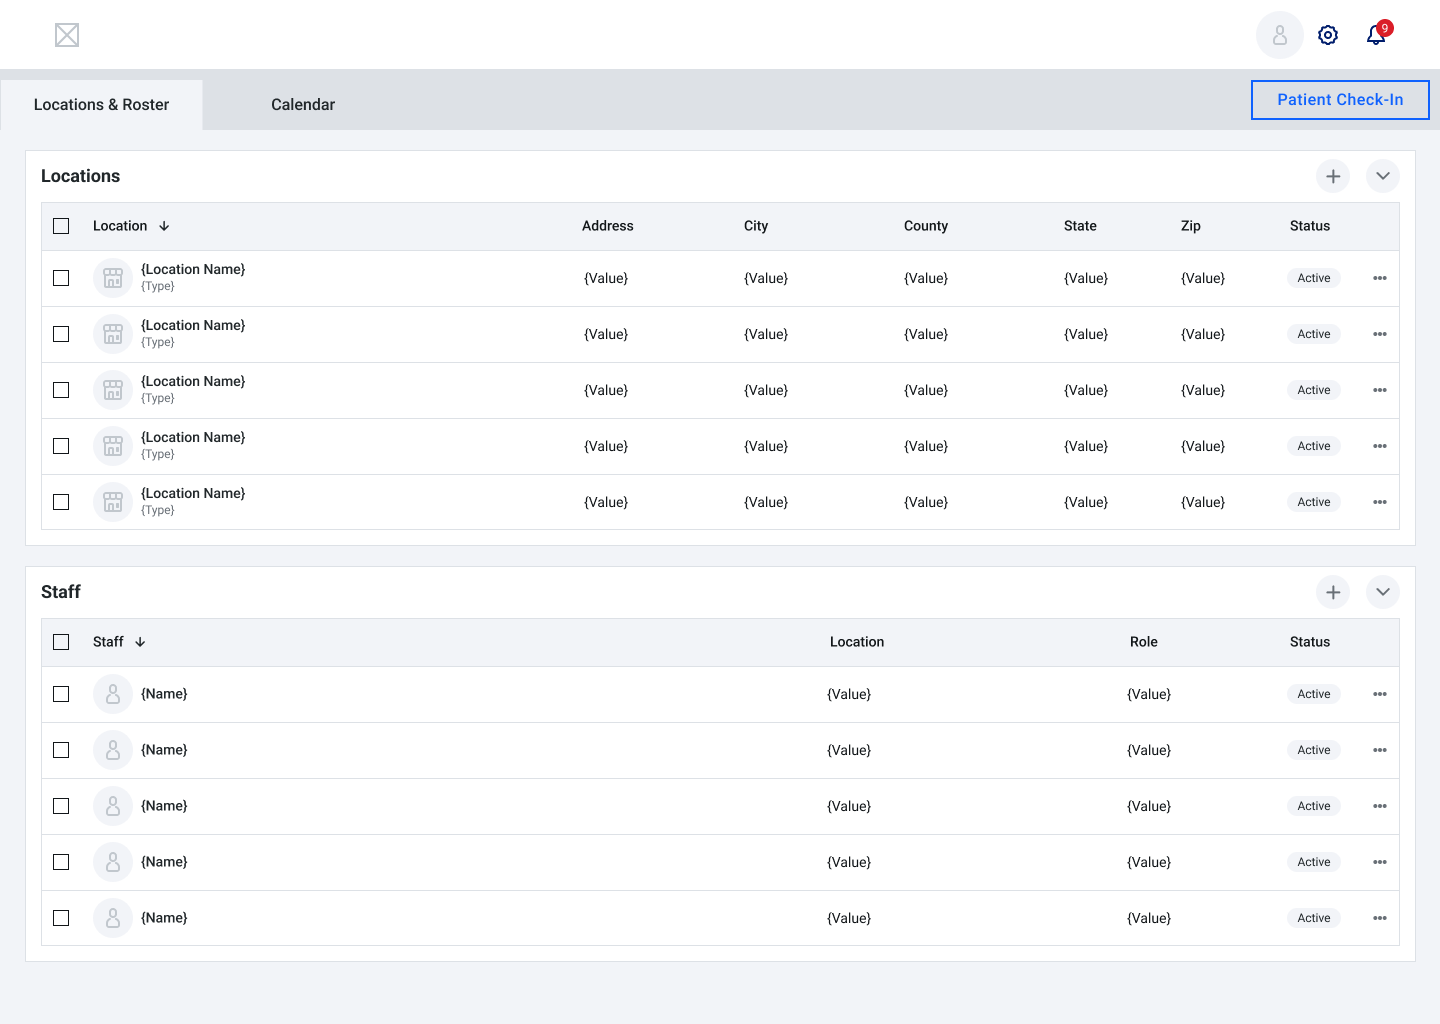Click the building icon in third location row
This screenshot has width=1440, height=1024.
(x=113, y=390)
